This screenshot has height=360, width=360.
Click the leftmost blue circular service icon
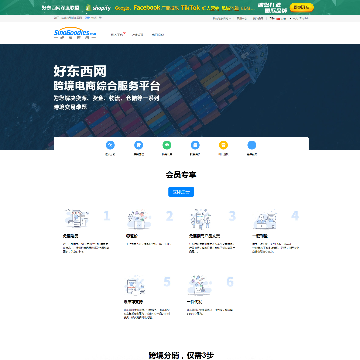pyautogui.click(x=110, y=145)
